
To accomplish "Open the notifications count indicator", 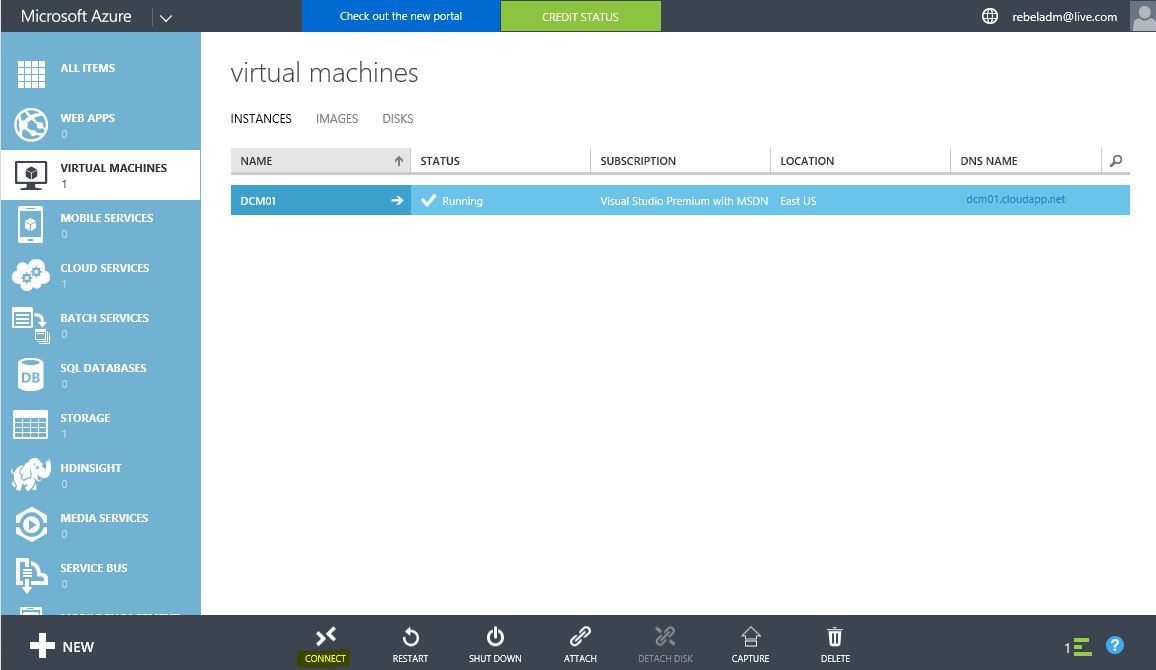I will pos(1078,647).
